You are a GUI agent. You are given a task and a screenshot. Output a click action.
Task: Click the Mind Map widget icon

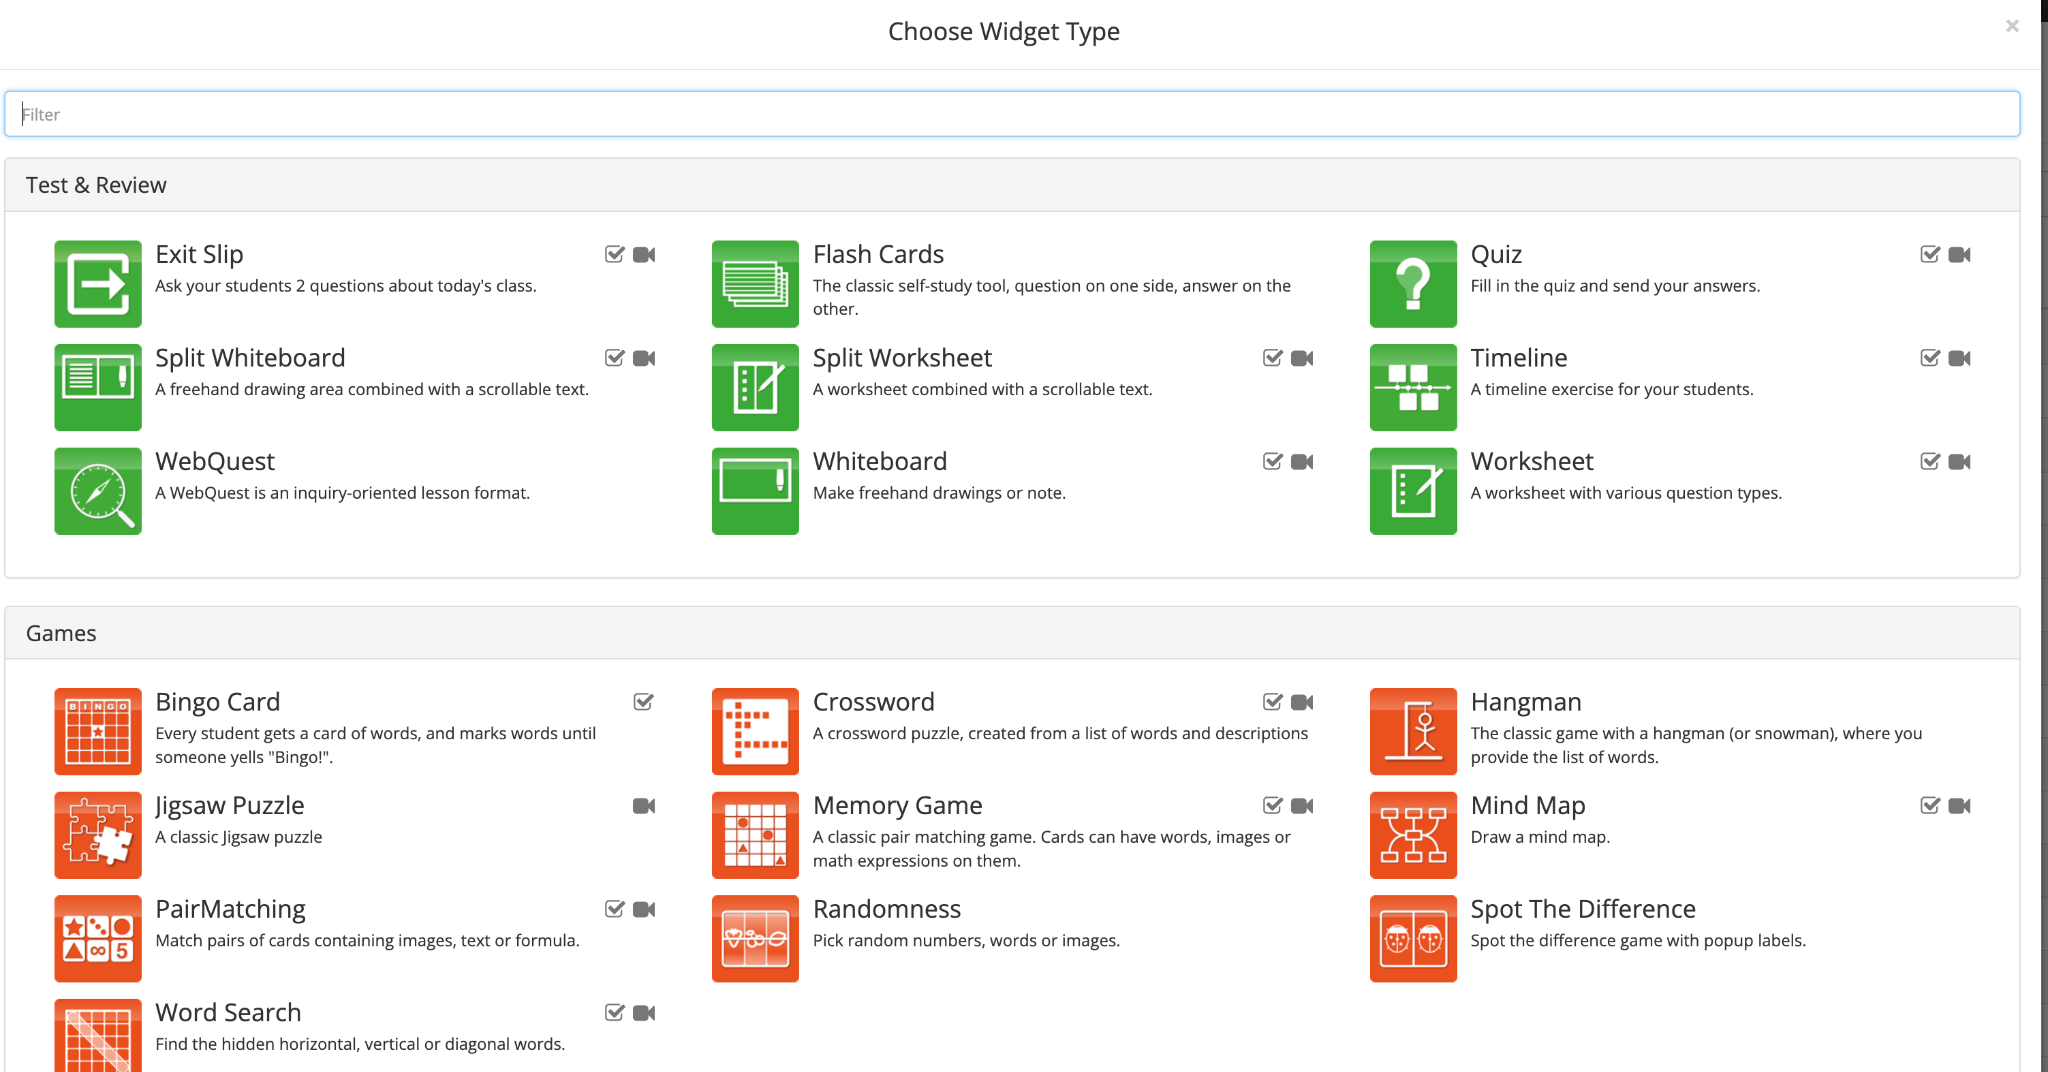[1413, 835]
